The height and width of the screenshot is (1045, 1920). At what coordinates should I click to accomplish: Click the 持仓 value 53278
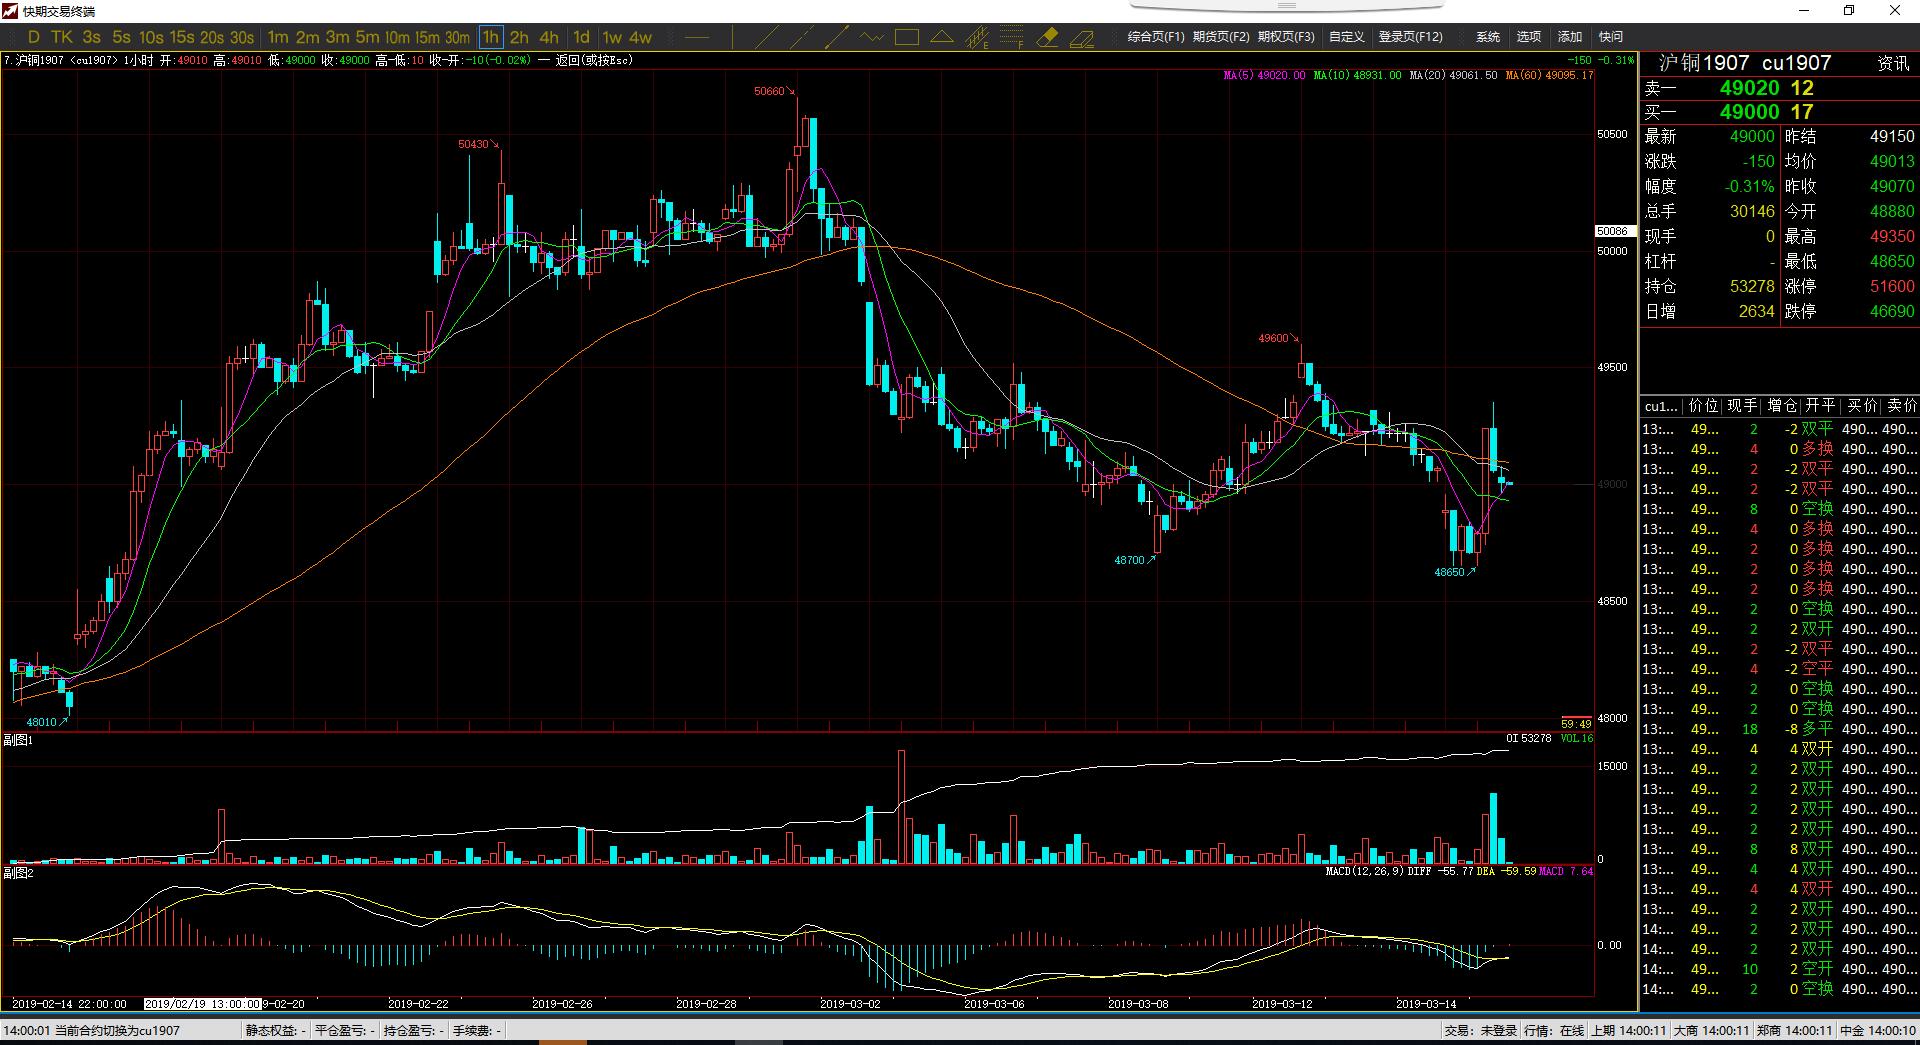coord(1752,286)
